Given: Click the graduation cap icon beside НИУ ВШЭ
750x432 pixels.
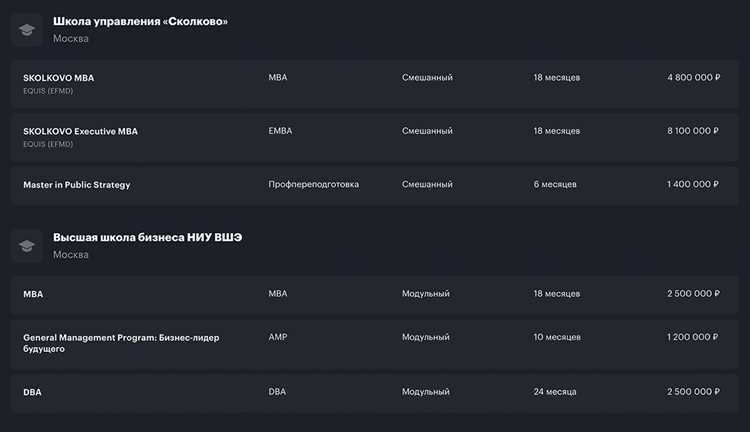Looking at the screenshot, I should [27, 245].
